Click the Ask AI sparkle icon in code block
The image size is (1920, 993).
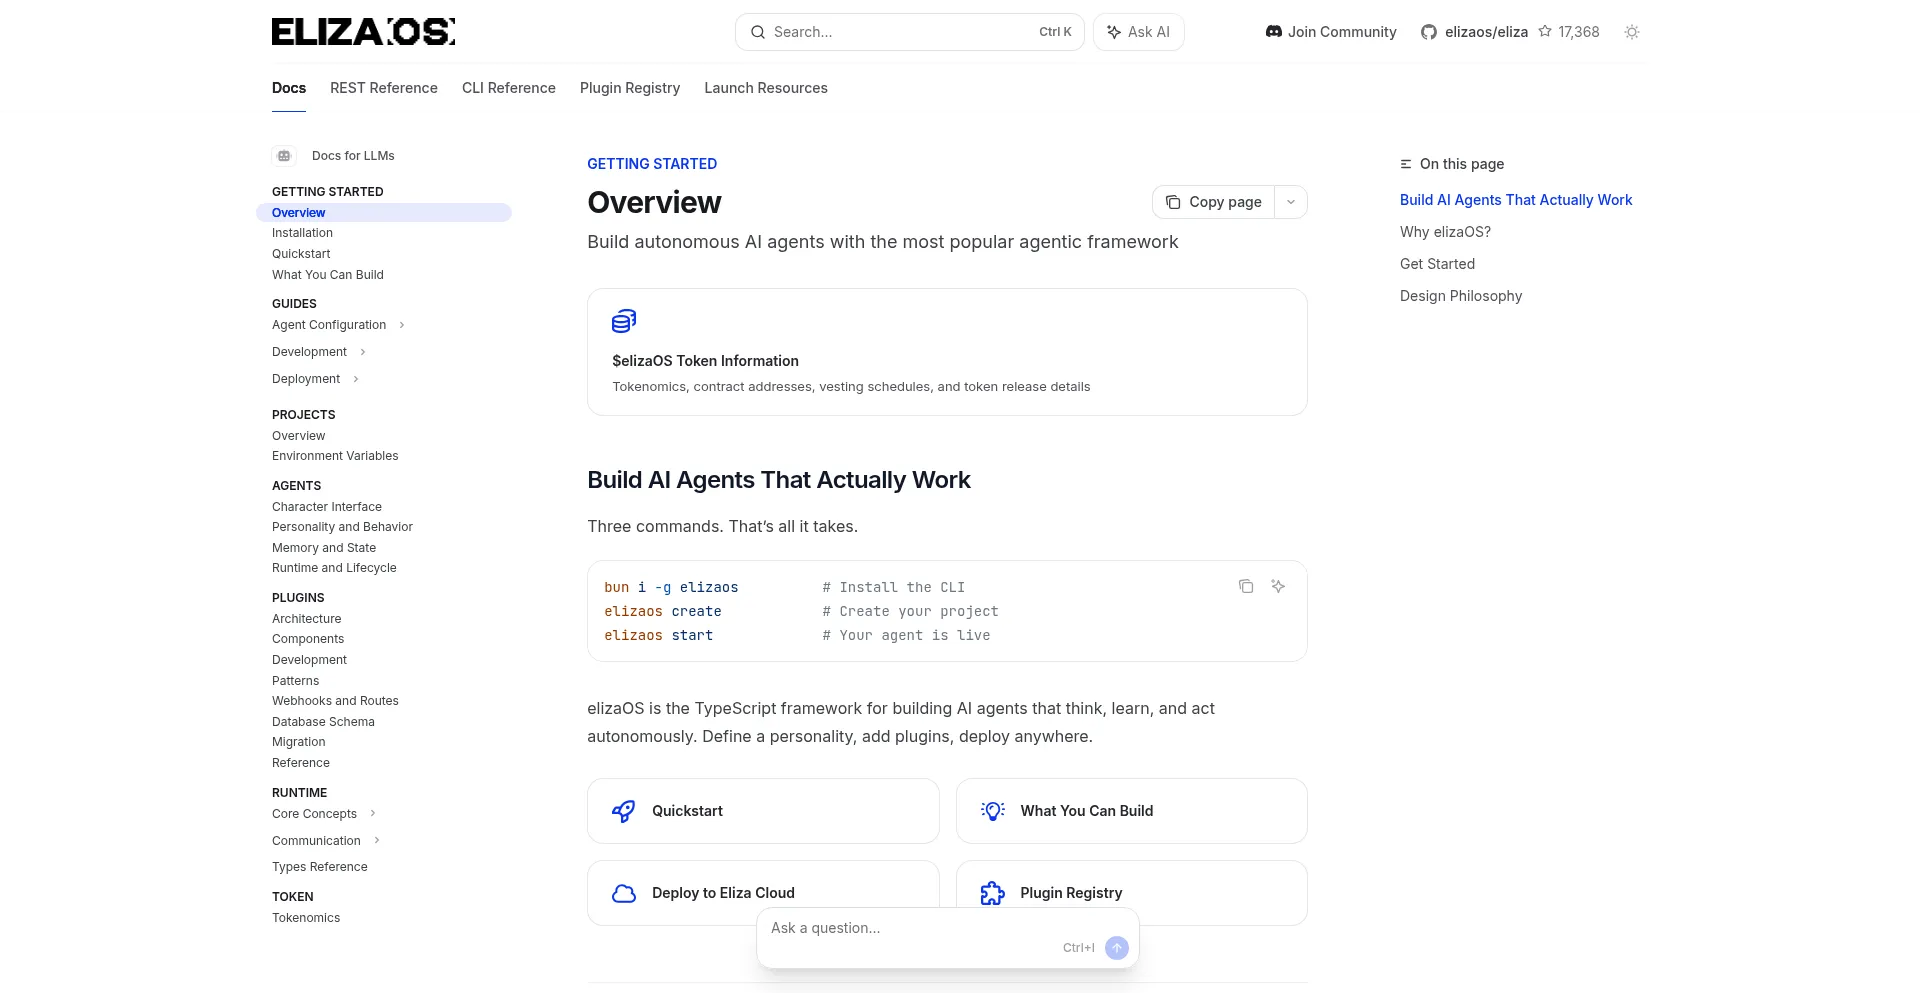(1277, 586)
